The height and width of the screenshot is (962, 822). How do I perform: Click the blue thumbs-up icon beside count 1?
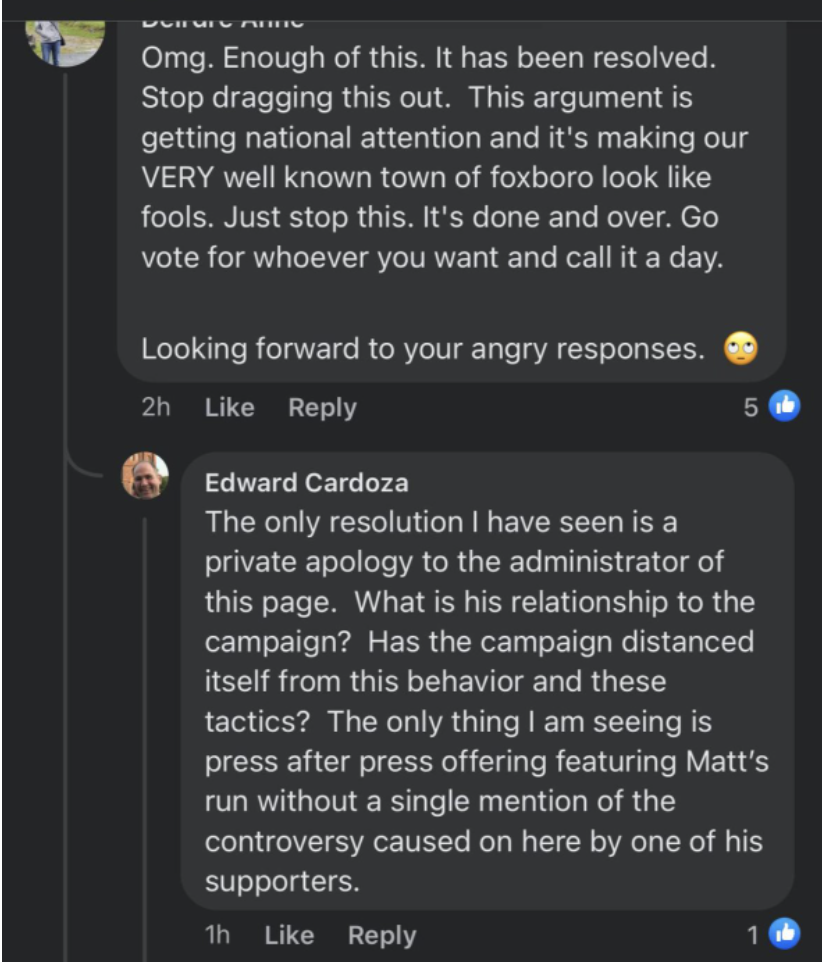pyautogui.click(x=785, y=934)
